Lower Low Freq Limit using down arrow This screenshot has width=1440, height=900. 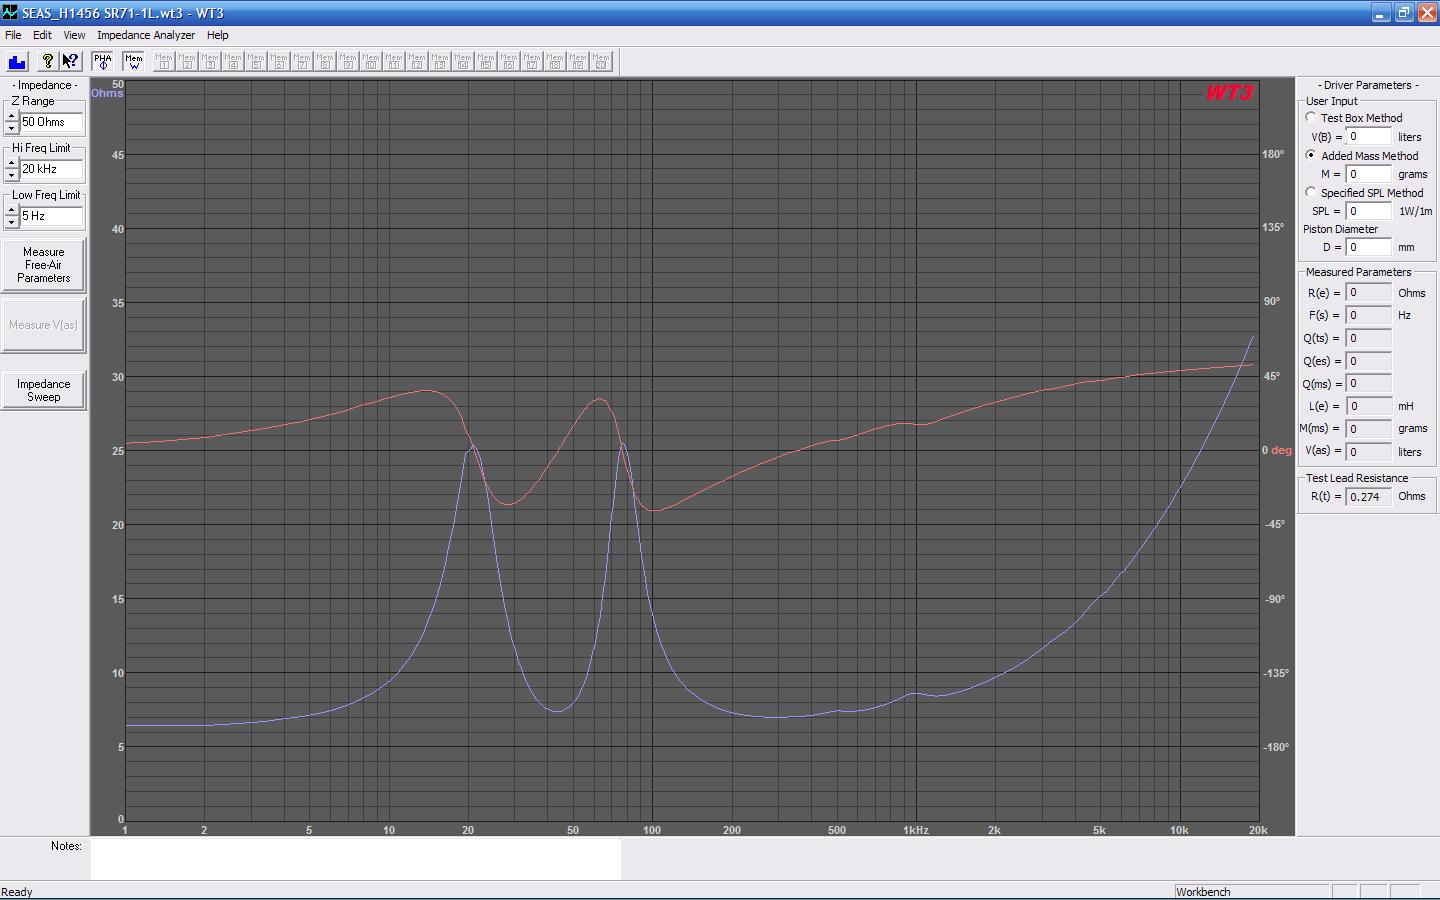[12, 222]
